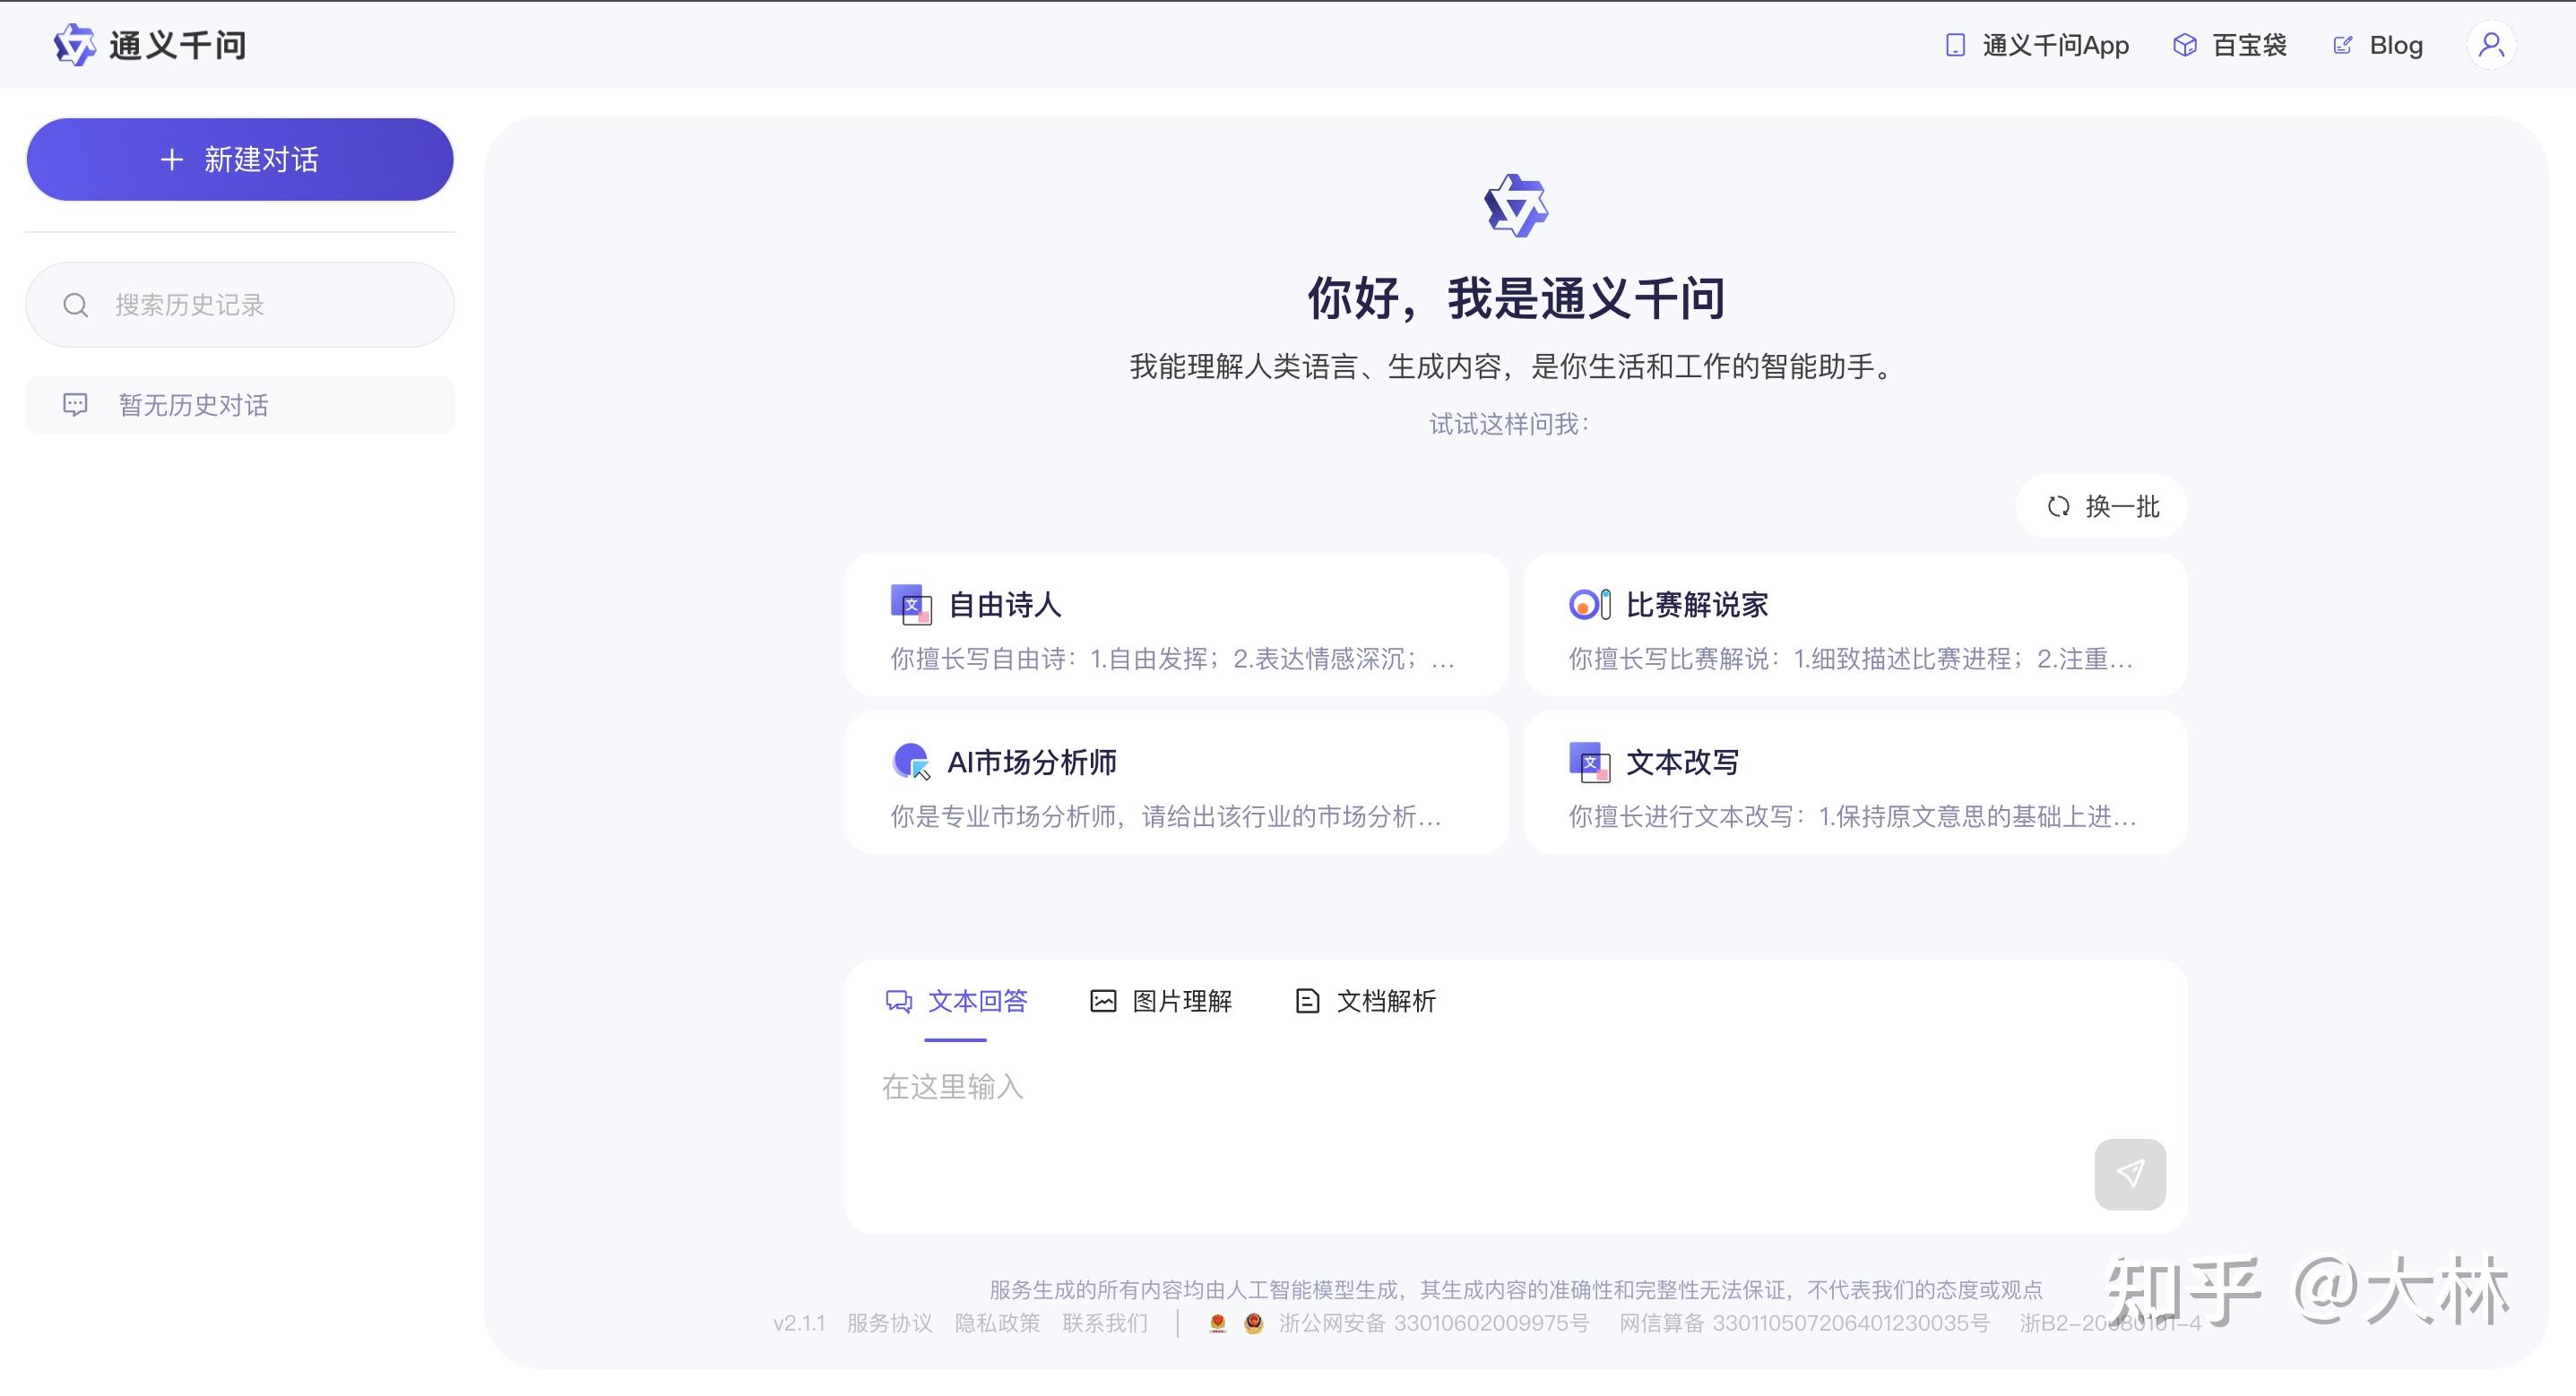The image size is (2576, 1396).
Task: Click the v2.1.1 version text
Action: tap(799, 1323)
